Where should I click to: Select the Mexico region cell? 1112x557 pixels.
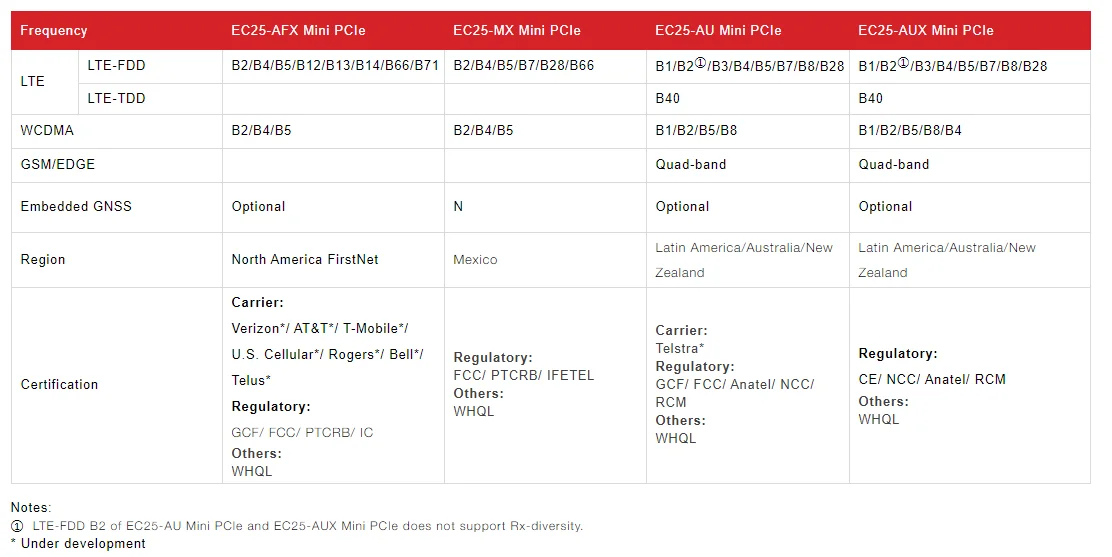[475, 260]
